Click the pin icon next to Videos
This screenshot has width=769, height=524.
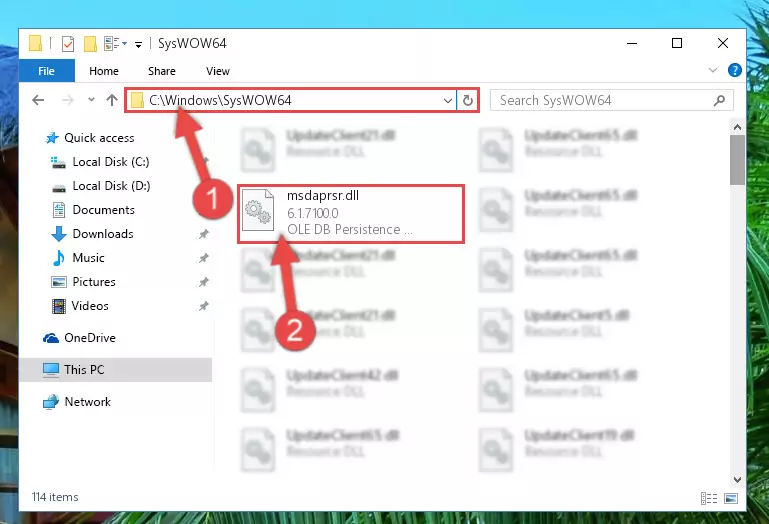pyautogui.click(x=204, y=306)
